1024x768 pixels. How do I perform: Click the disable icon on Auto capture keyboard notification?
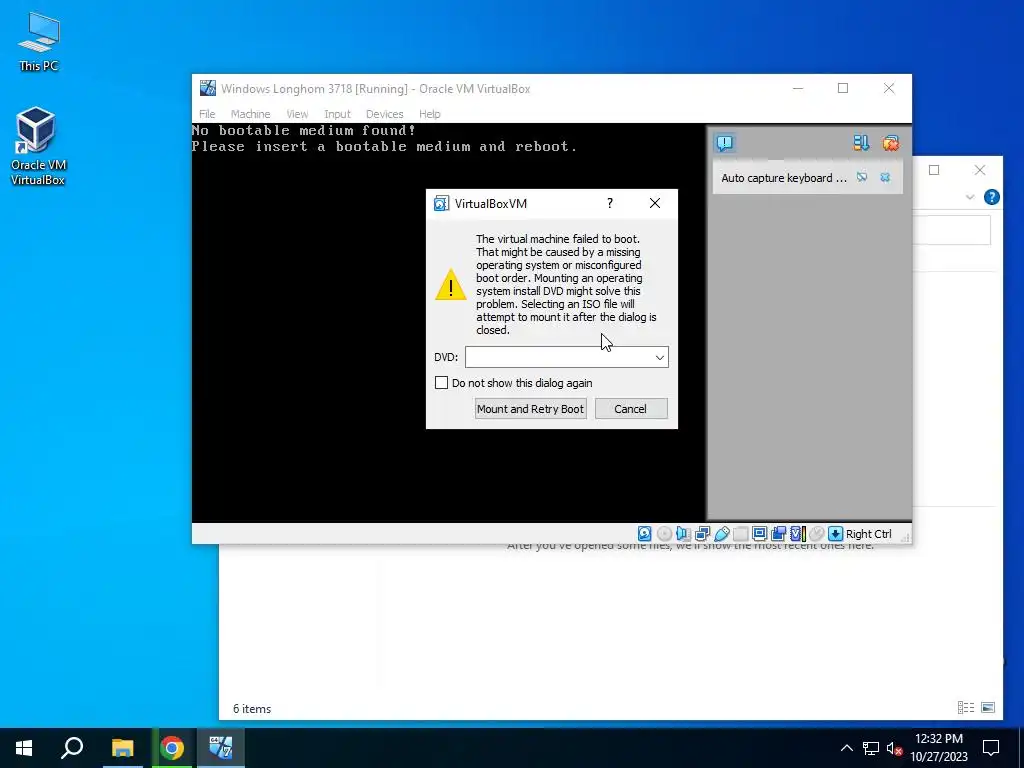click(862, 177)
